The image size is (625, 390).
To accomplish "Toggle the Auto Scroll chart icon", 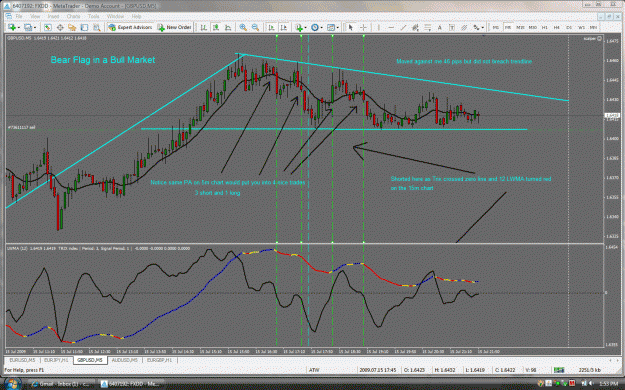I will click(x=271, y=27).
